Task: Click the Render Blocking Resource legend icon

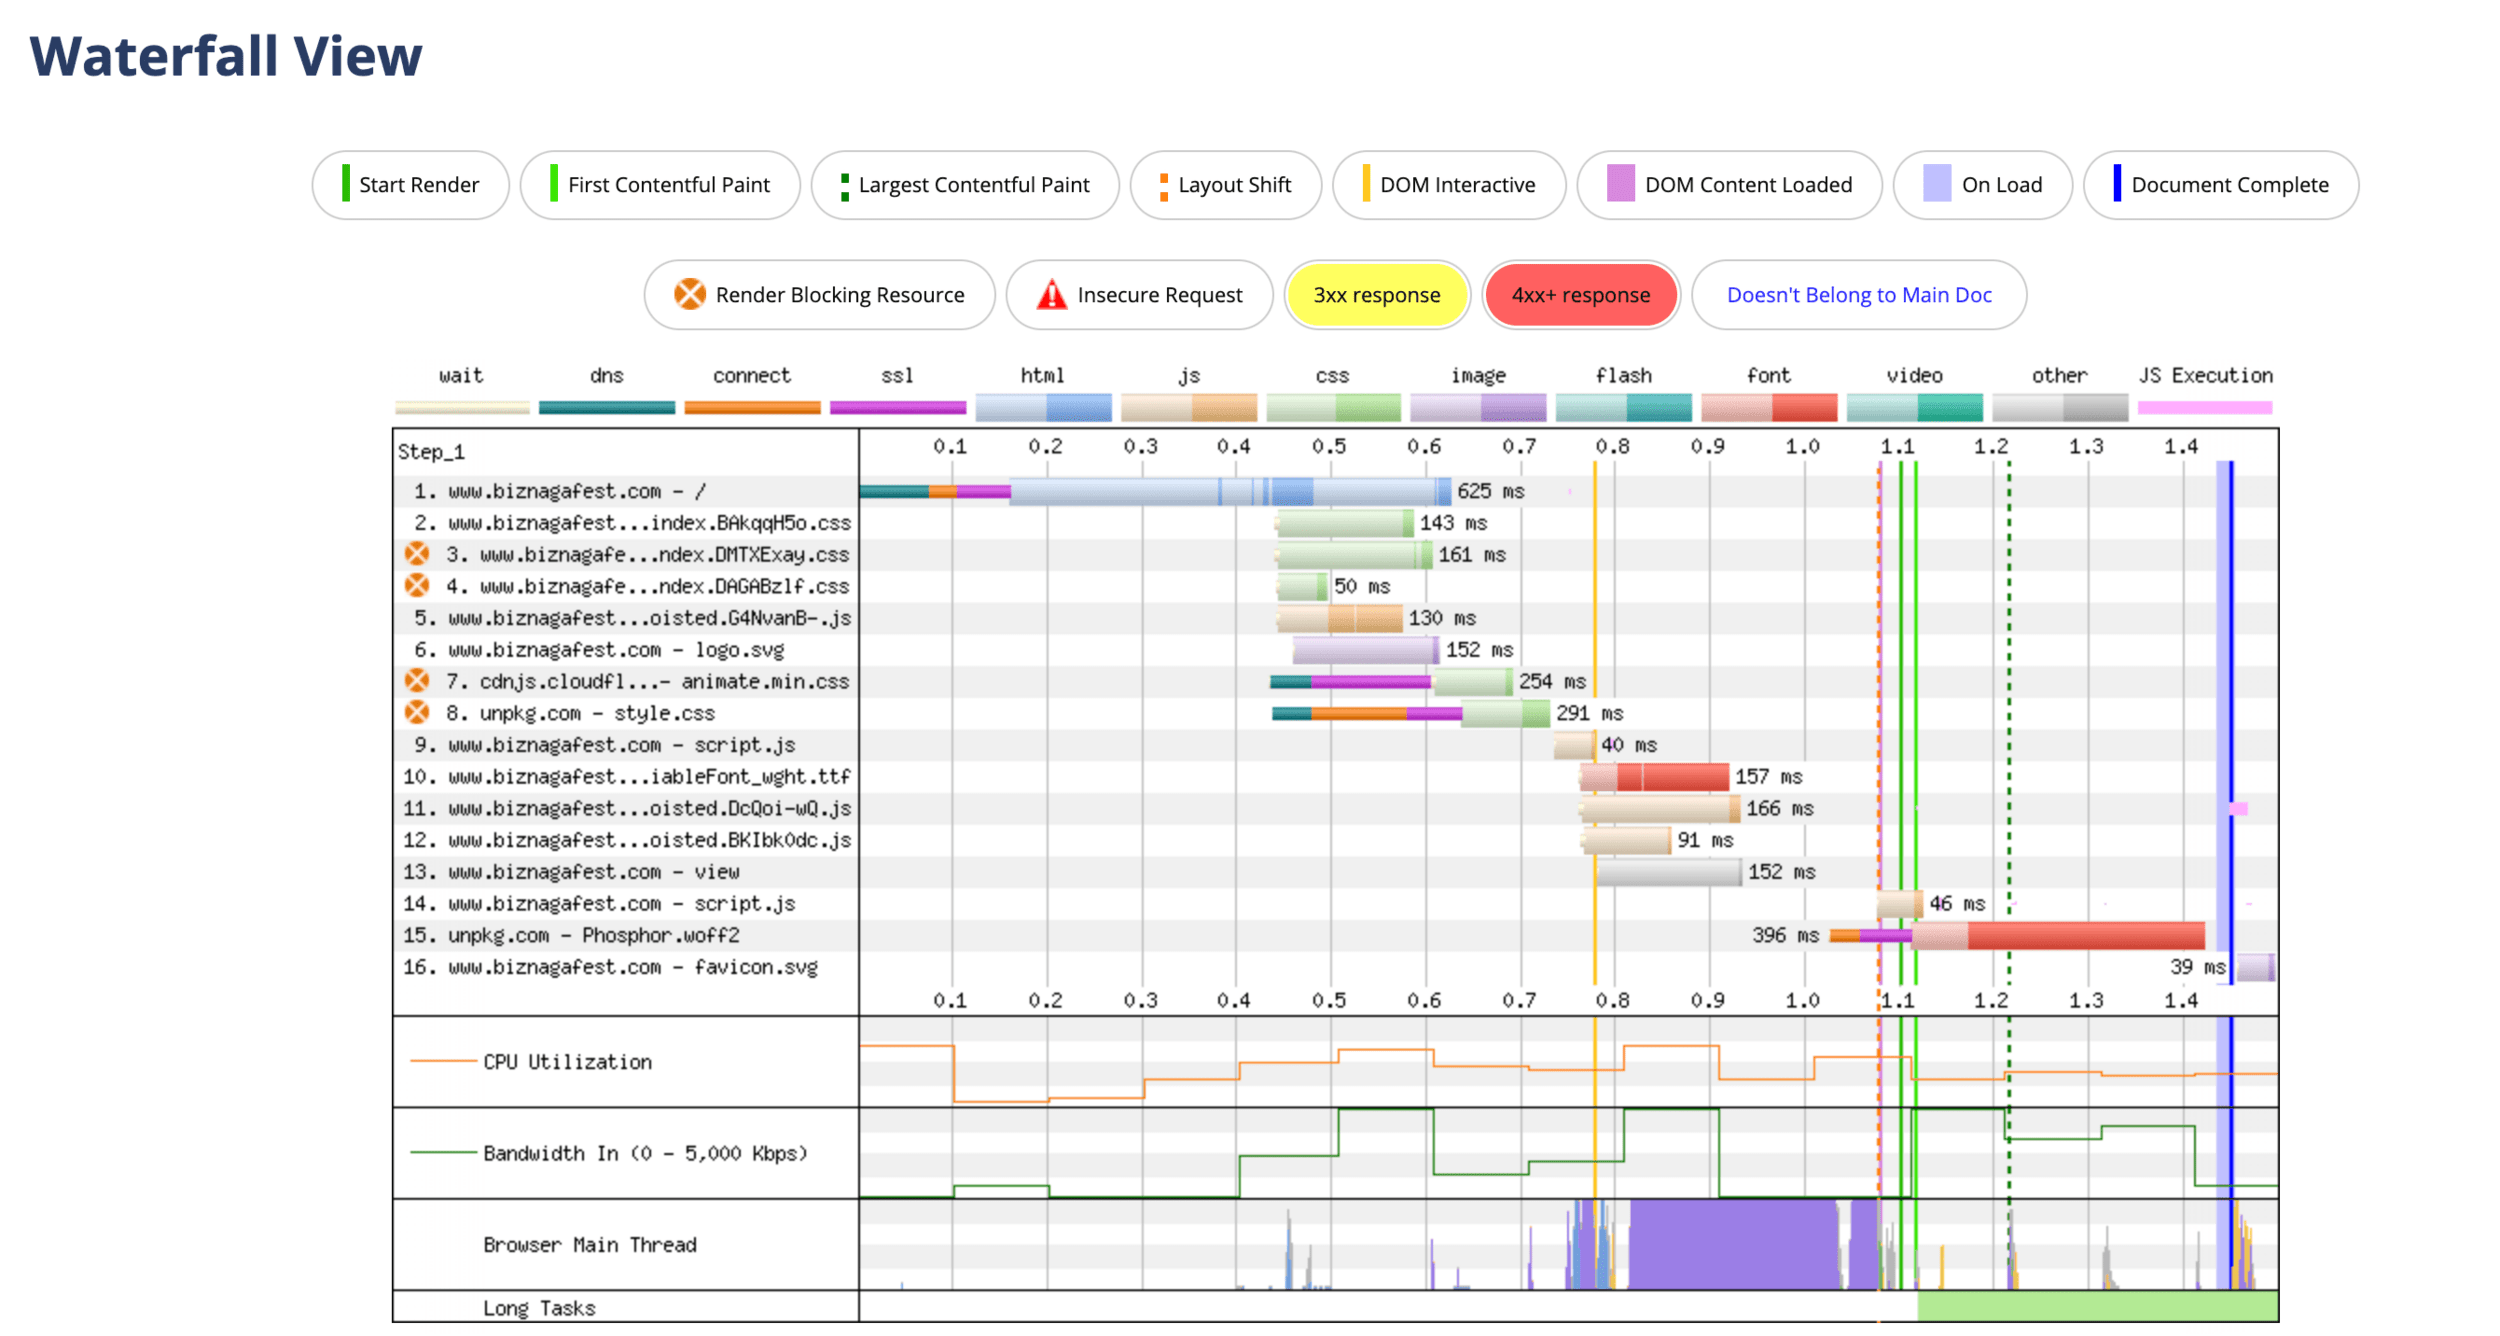Action: click(x=689, y=294)
